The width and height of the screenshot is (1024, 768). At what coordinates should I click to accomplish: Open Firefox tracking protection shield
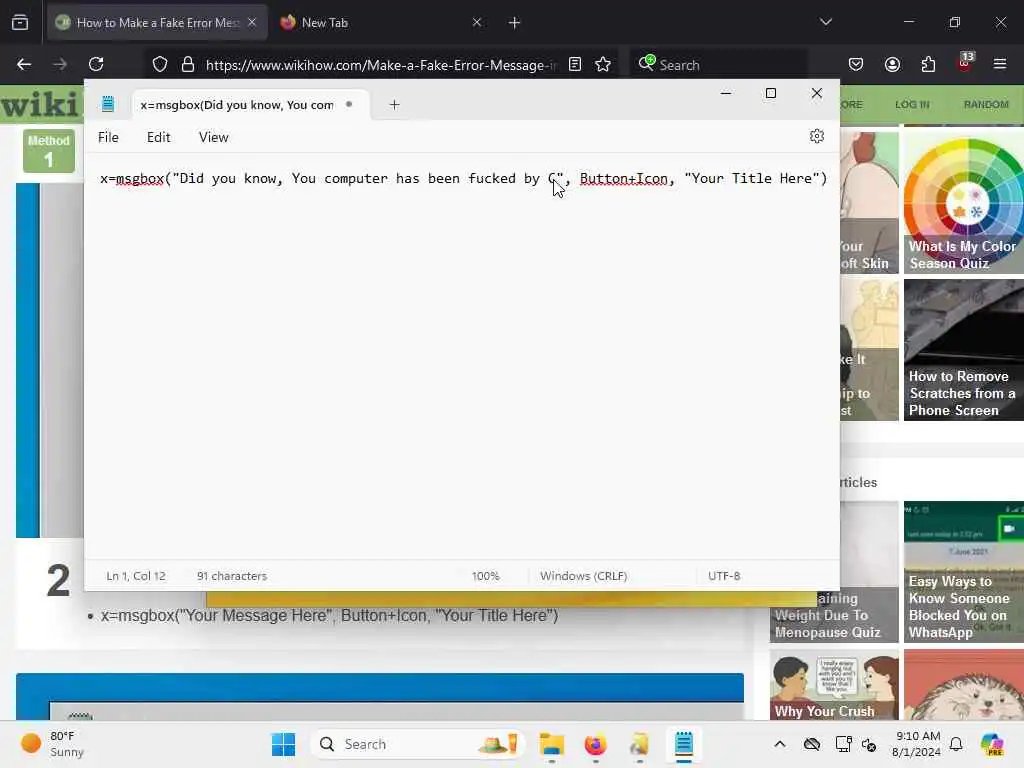(160, 64)
